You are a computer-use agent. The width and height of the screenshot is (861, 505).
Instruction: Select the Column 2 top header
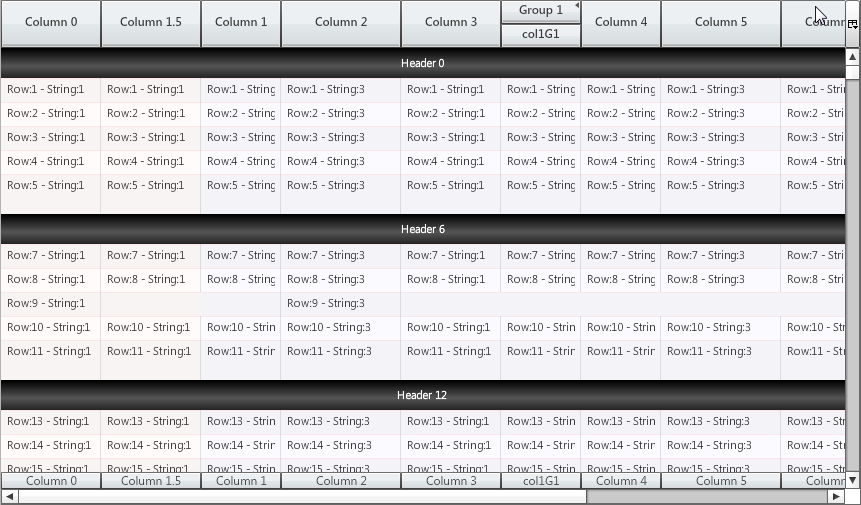(x=341, y=22)
